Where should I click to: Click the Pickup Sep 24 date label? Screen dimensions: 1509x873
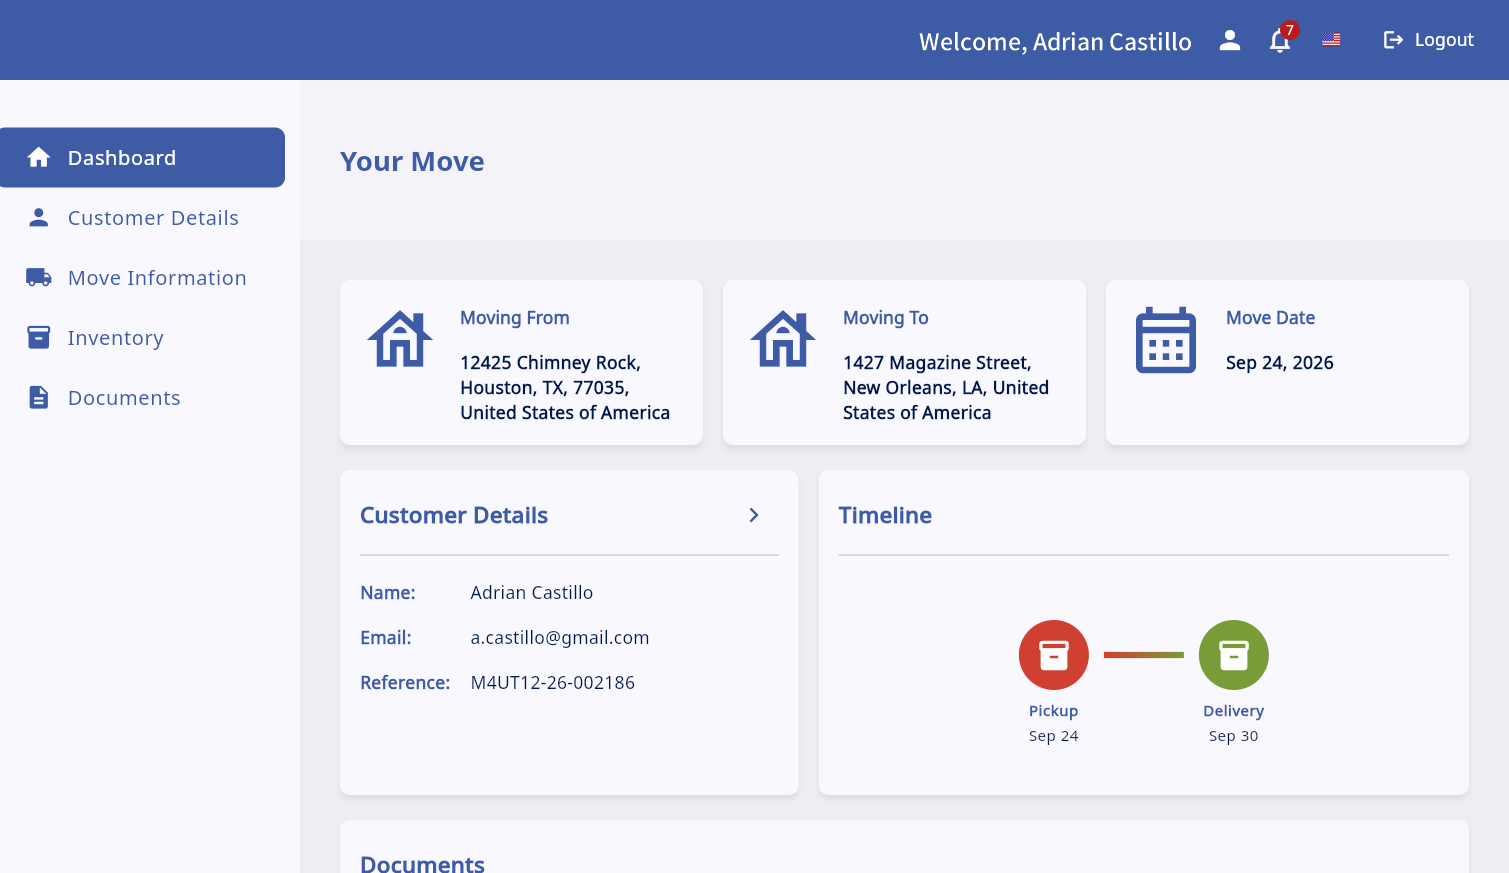tap(1054, 736)
